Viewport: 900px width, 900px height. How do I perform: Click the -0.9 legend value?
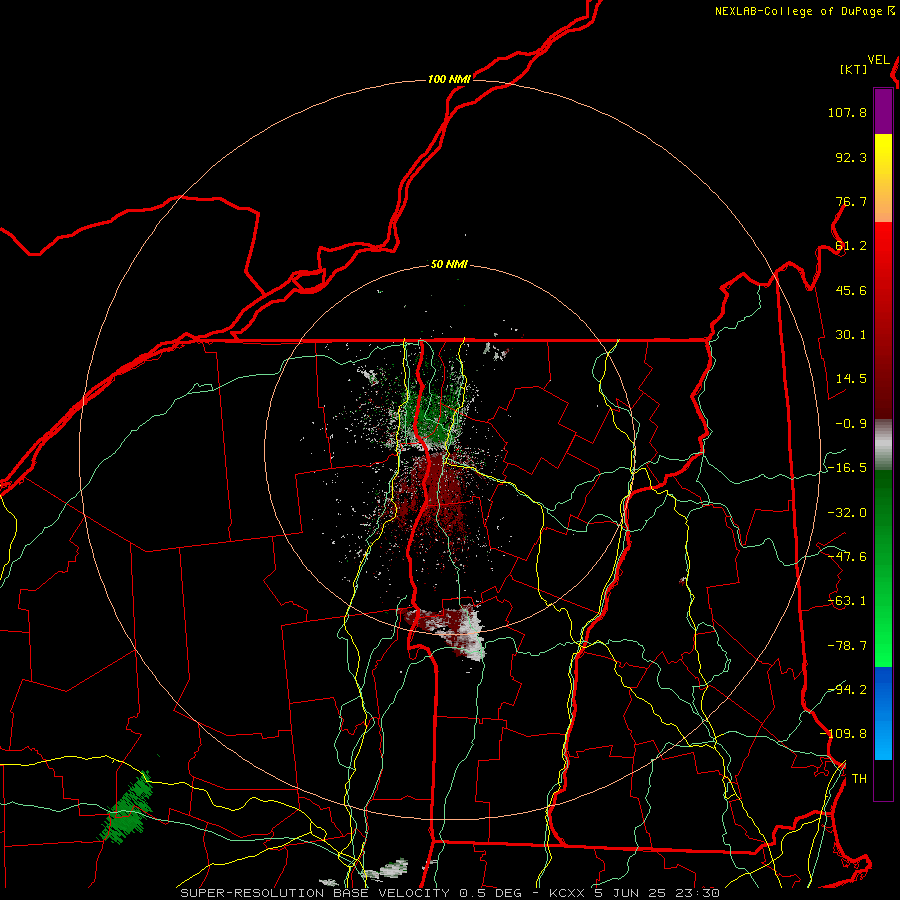[851, 424]
